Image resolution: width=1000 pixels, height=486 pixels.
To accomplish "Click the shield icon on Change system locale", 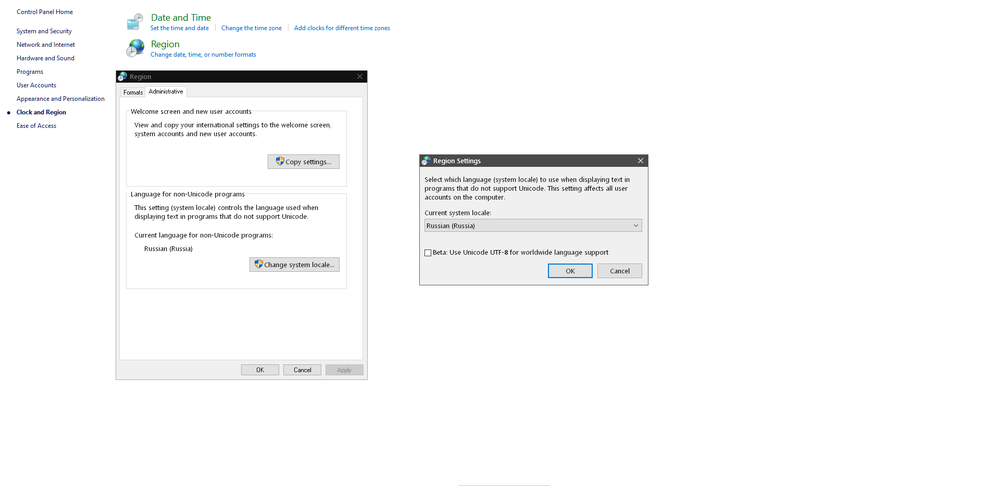I will 258,264.
